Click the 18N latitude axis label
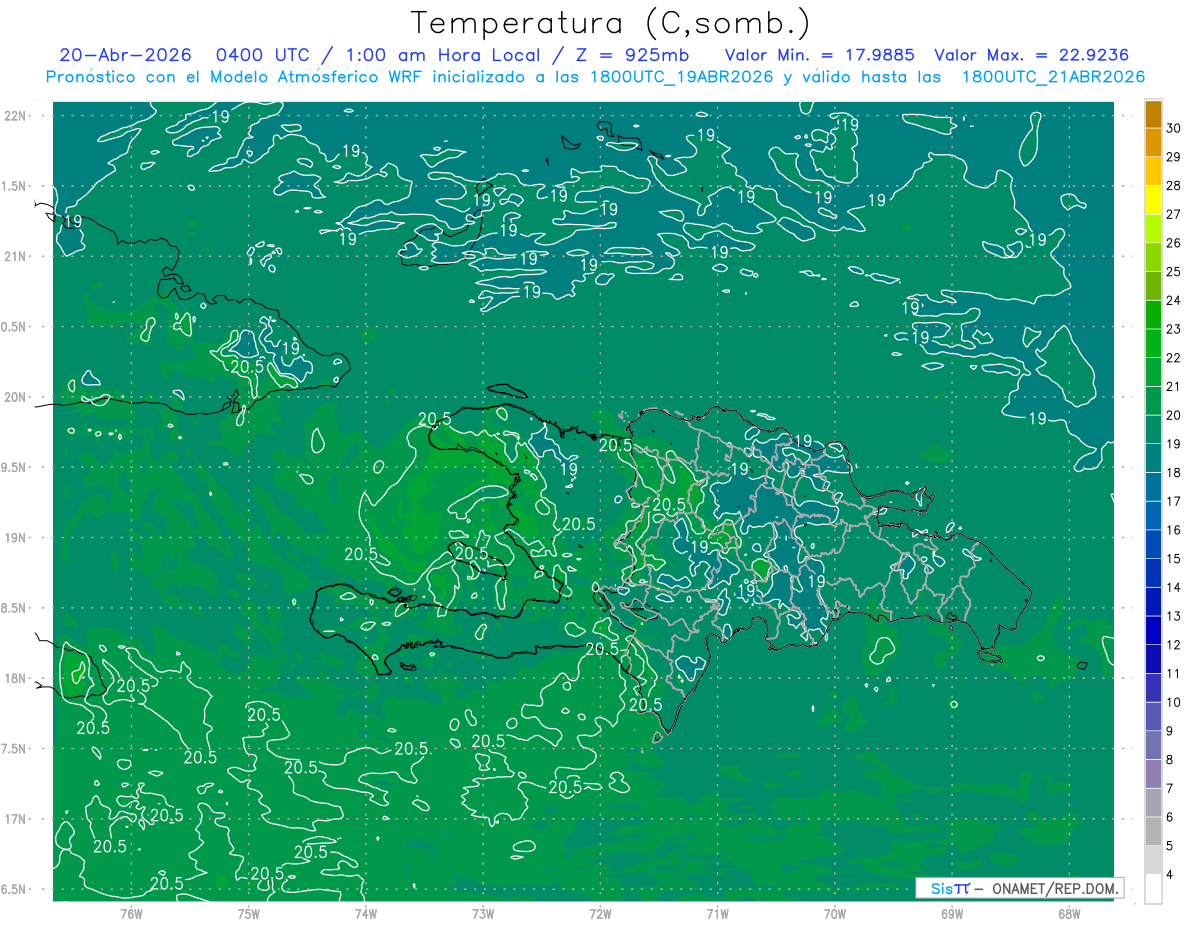This screenshot has width=1200, height=927. [x=15, y=678]
